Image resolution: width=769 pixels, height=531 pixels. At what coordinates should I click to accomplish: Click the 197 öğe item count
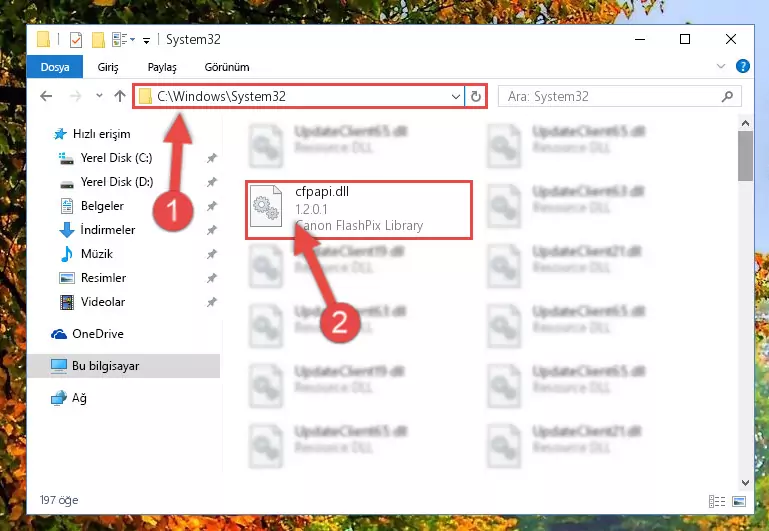[59, 500]
